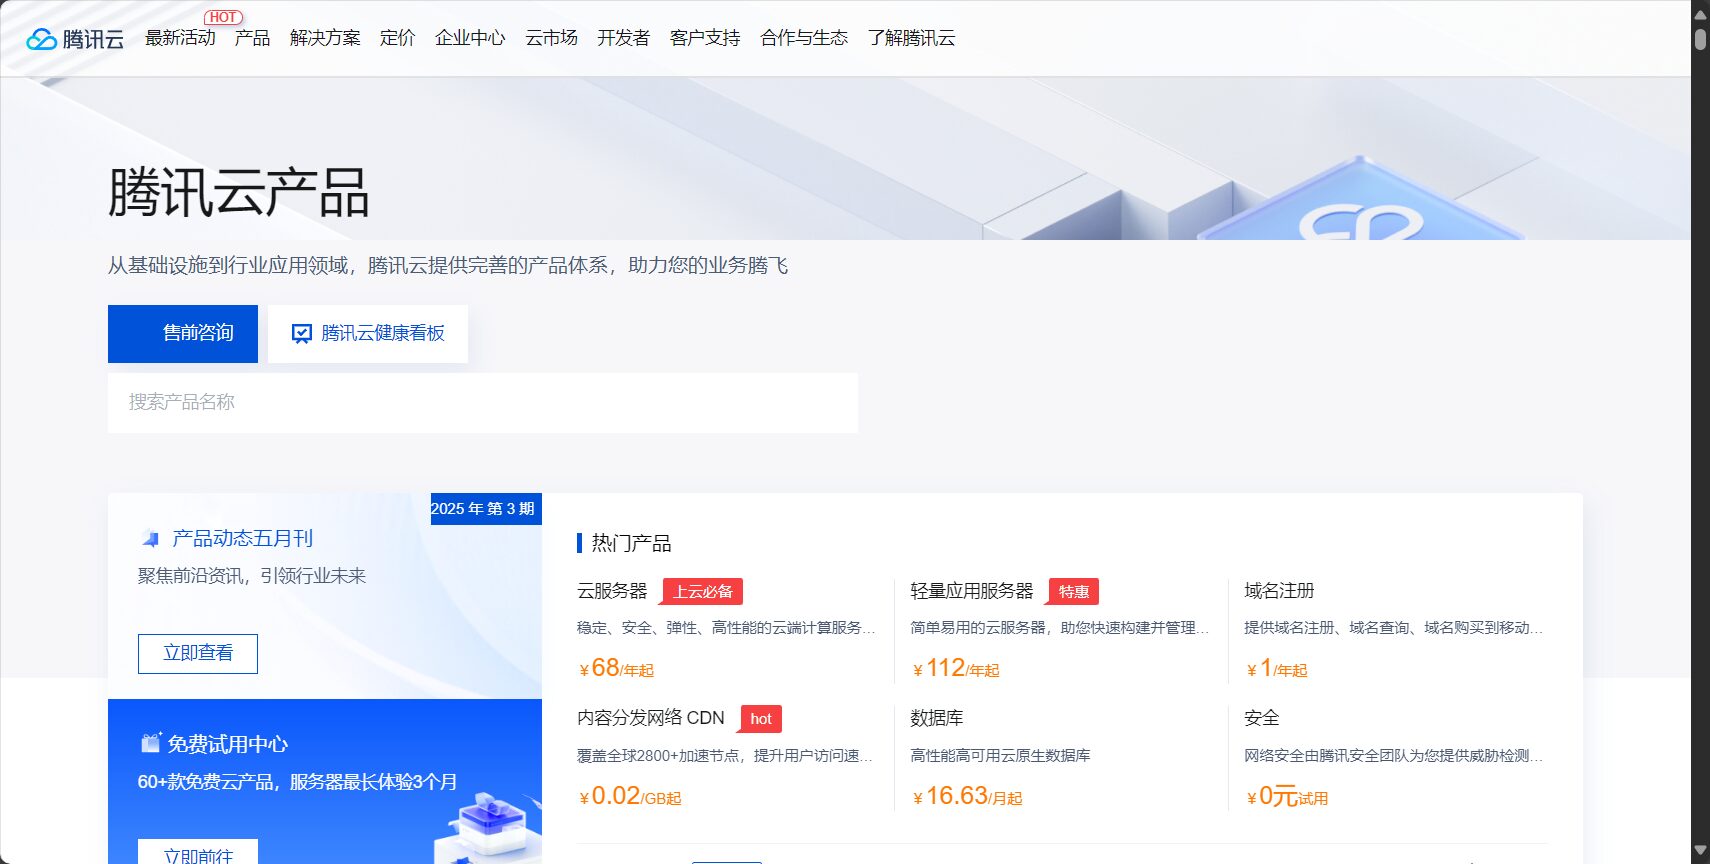The image size is (1710, 864).
Task: Open the 合作与生态 menu
Action: [804, 38]
